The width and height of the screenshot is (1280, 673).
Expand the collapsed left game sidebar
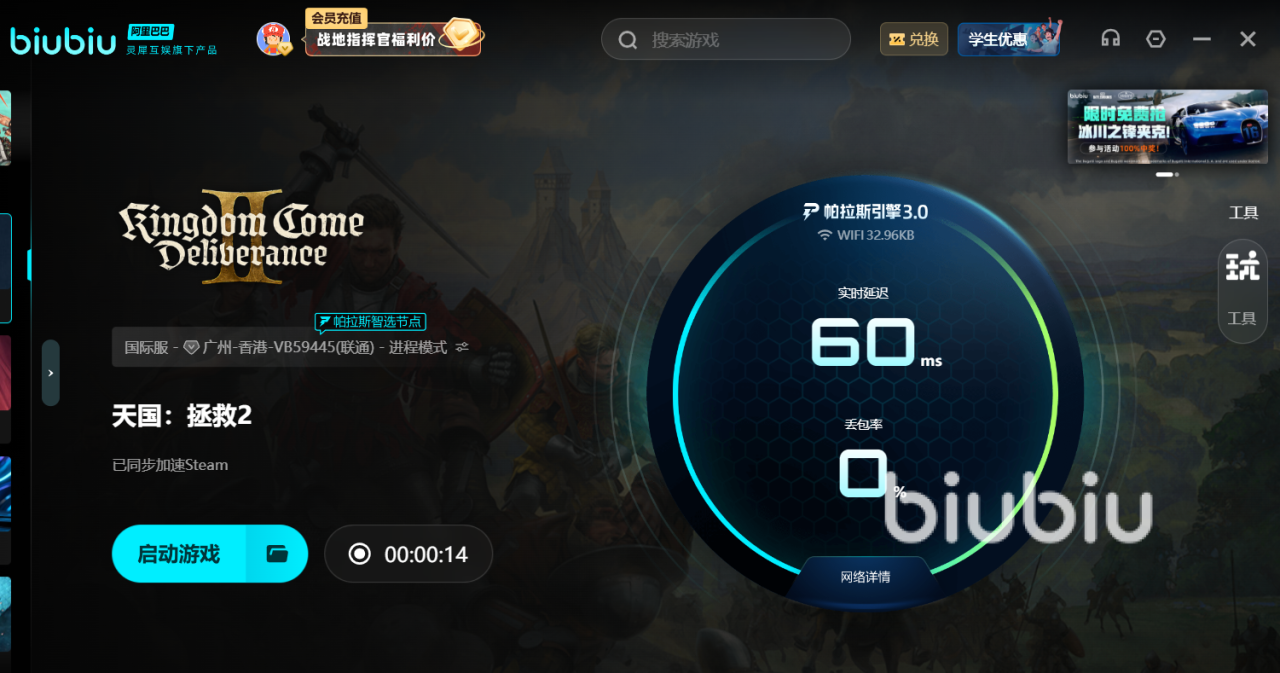coord(51,373)
